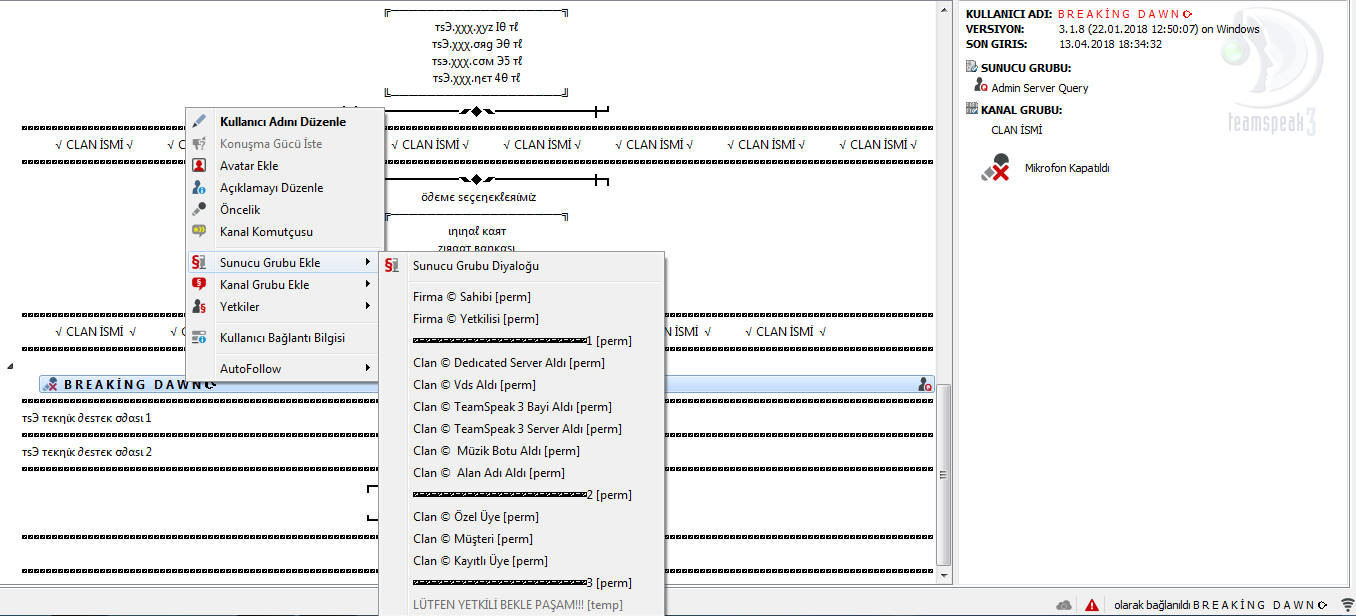Toggle Clan © Müzik Botu Aldı group

point(521,451)
